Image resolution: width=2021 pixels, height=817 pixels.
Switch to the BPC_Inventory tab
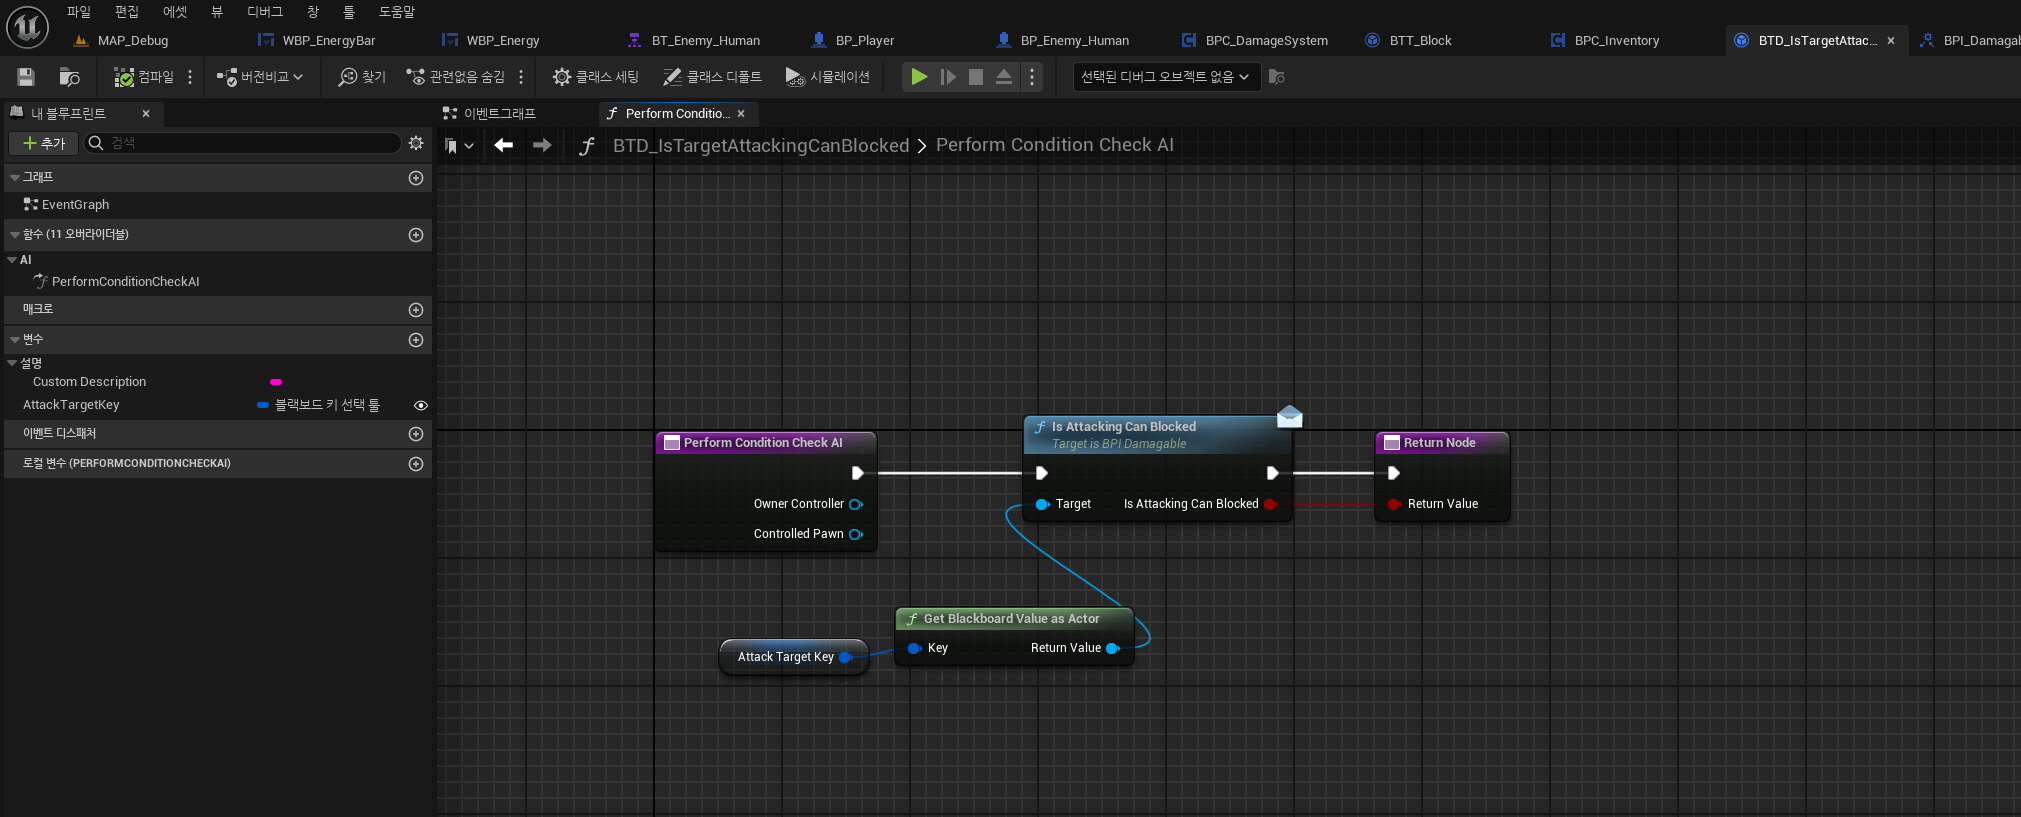click(1617, 41)
